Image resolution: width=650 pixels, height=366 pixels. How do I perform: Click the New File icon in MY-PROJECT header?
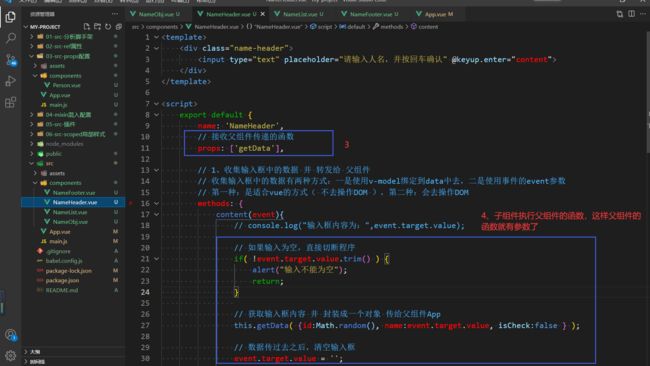[x=86, y=27]
